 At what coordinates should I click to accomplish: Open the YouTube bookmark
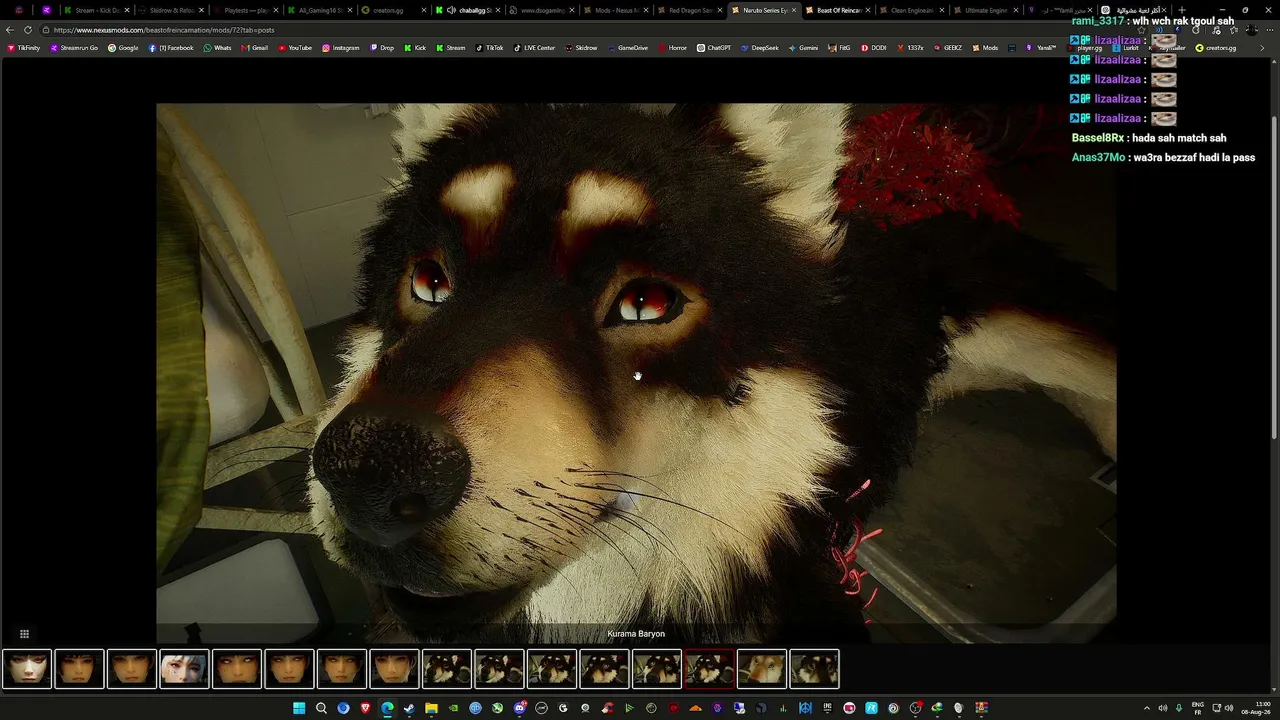[x=295, y=48]
